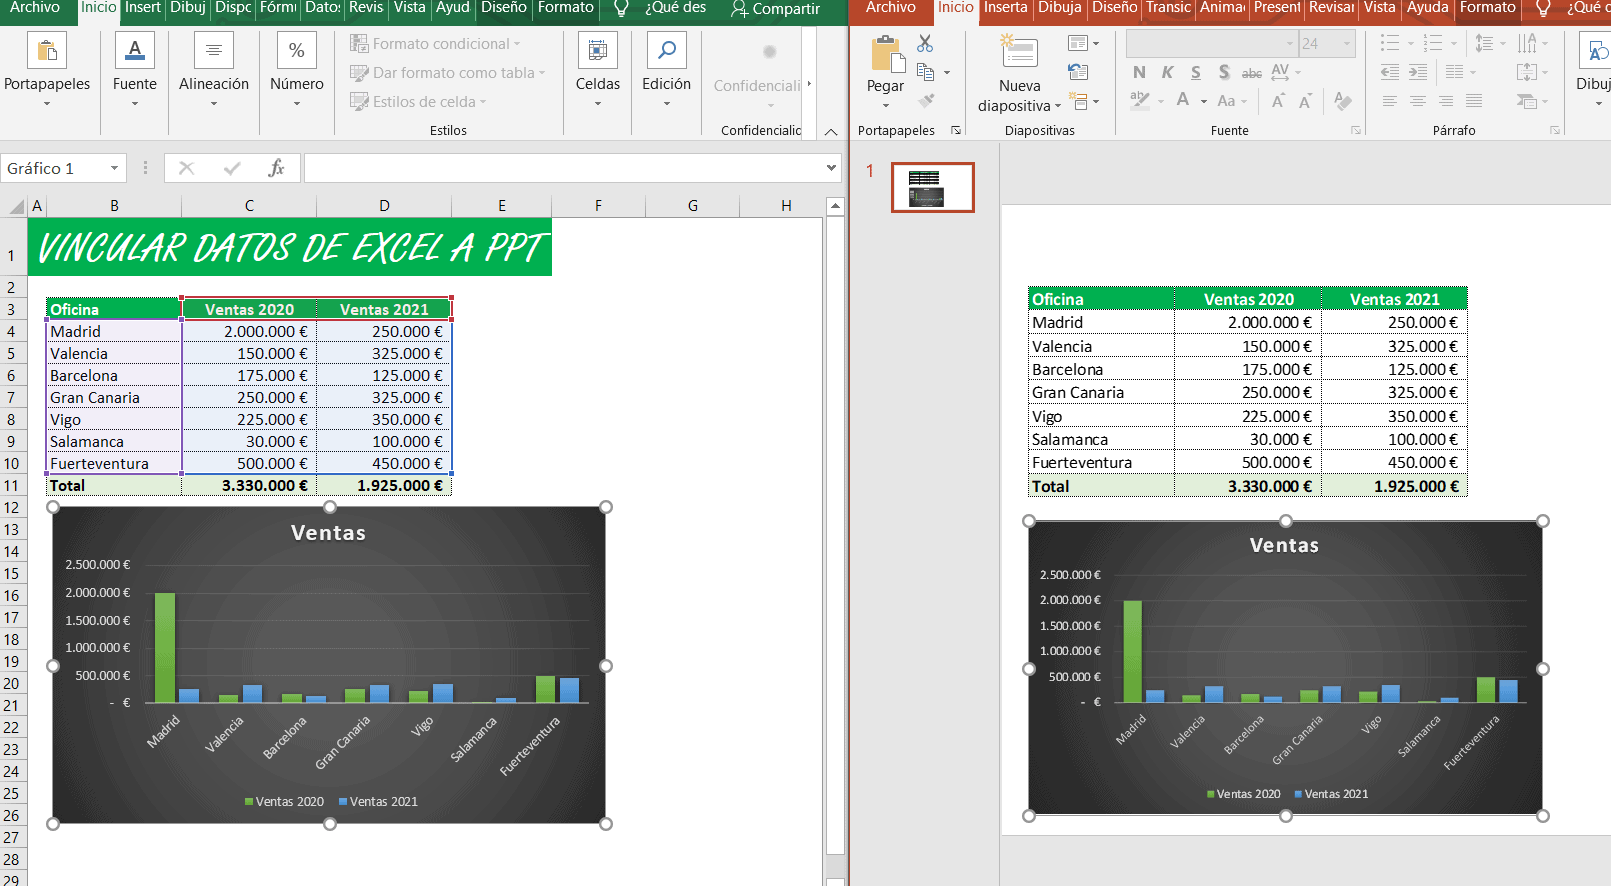Image resolution: width=1611 pixels, height=886 pixels.
Task: Toggle bold N in PowerPoint font group
Action: pyautogui.click(x=1139, y=72)
